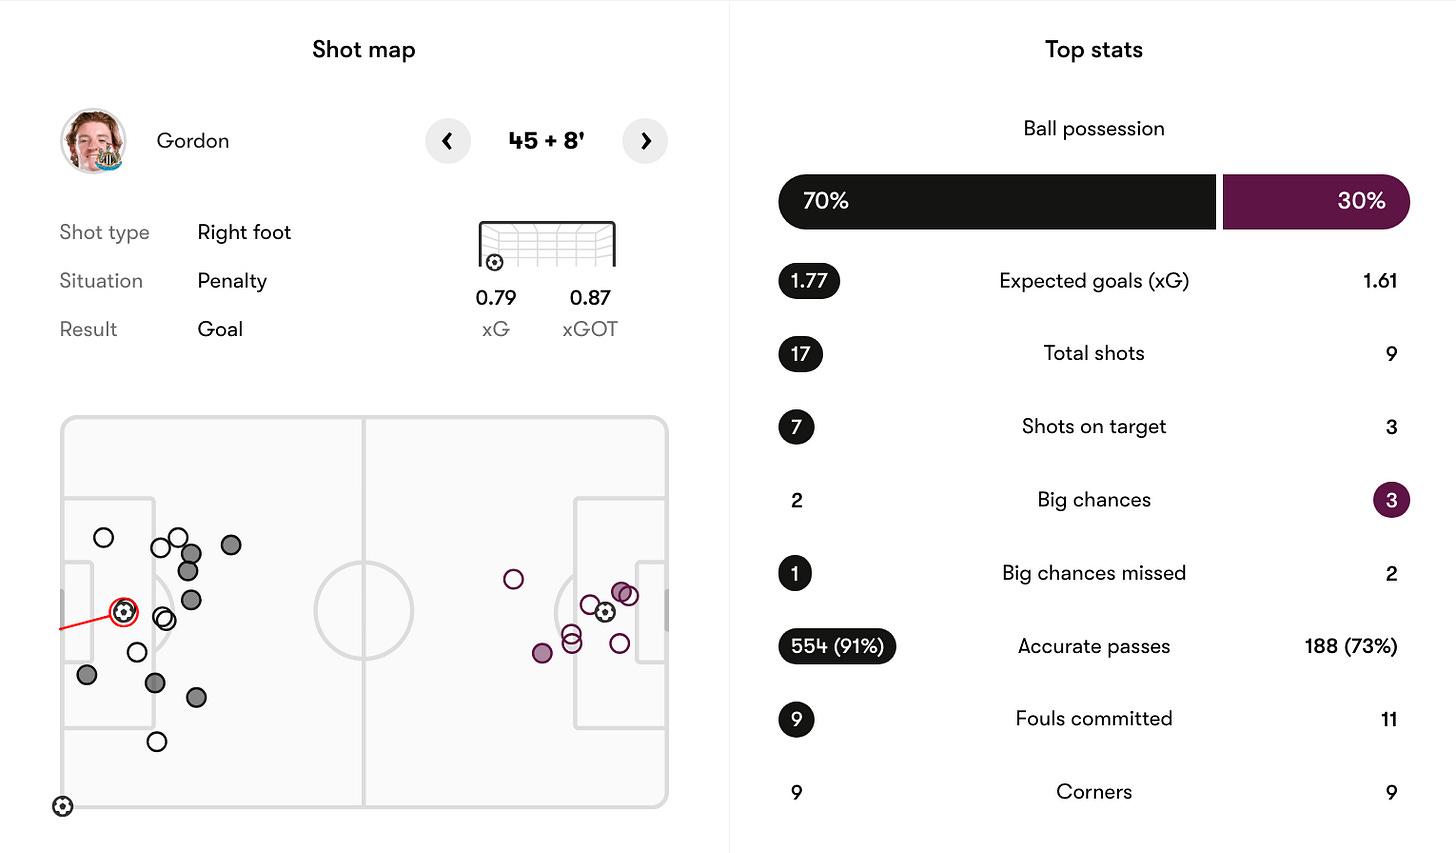This screenshot has height=853, width=1456.
Task: Select the red-highlighted penalty goal marker
Action: (123, 611)
